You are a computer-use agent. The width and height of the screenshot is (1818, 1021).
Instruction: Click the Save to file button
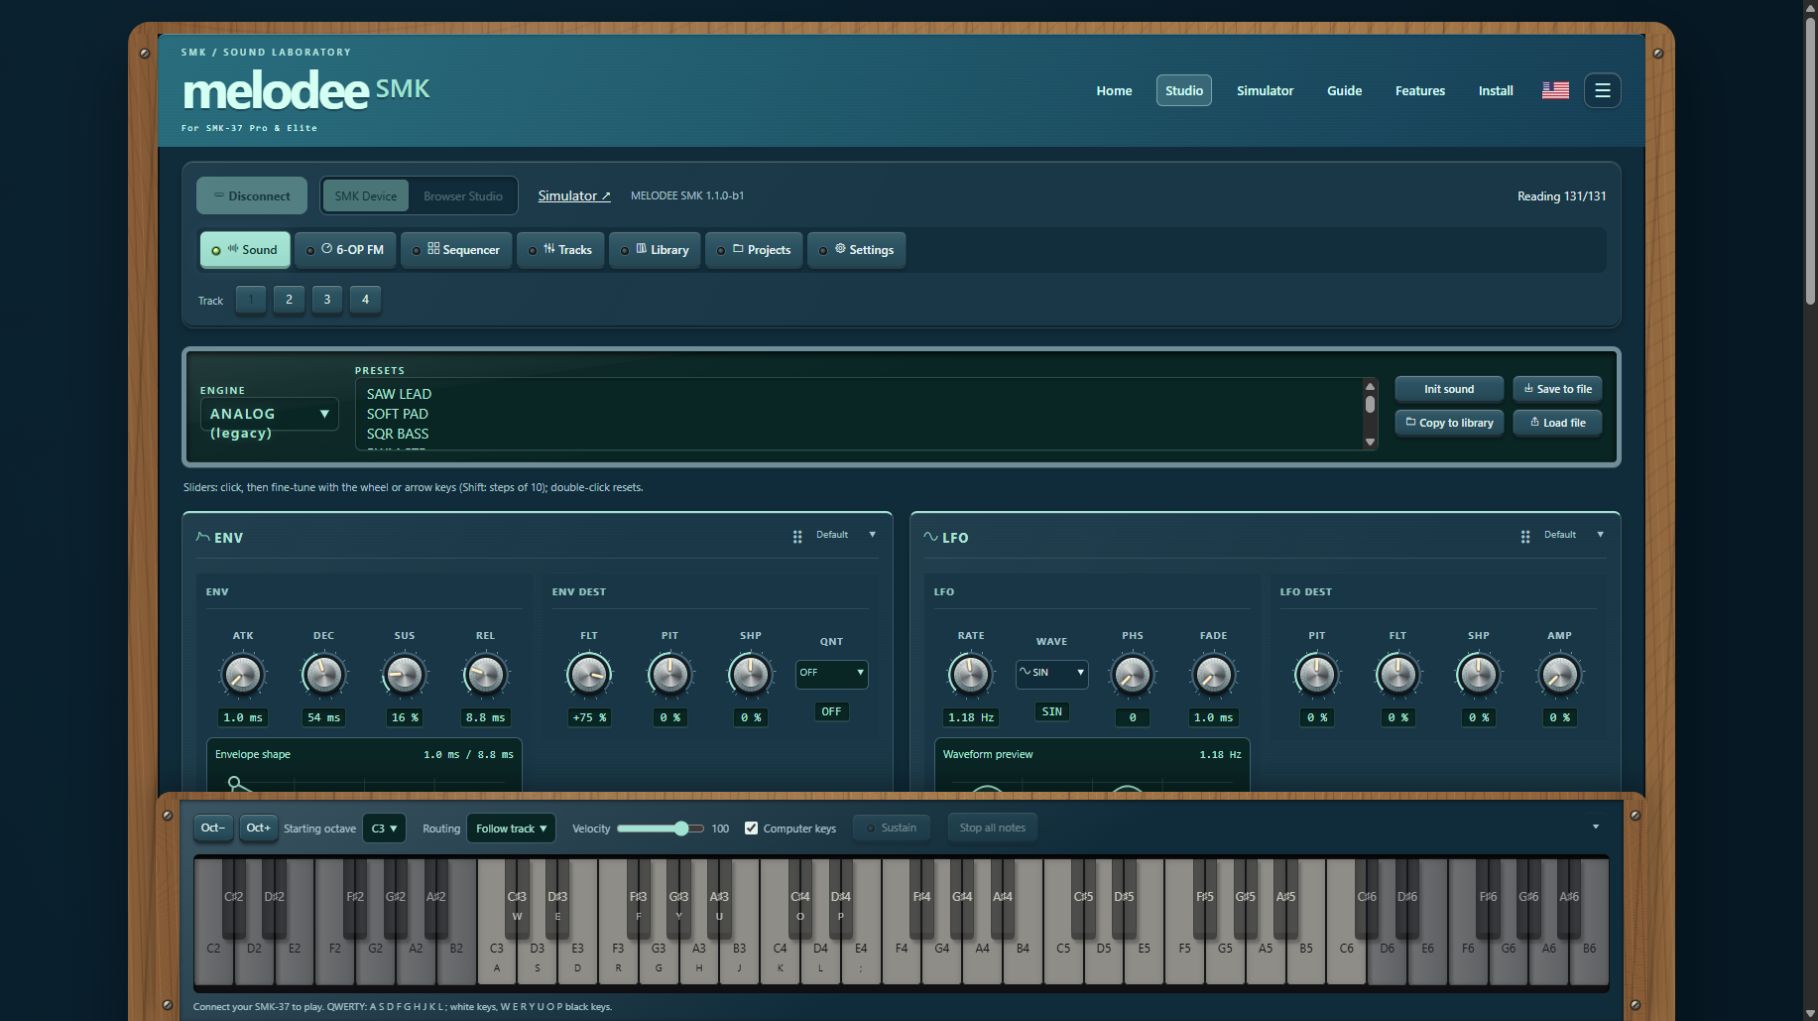[x=1557, y=389]
